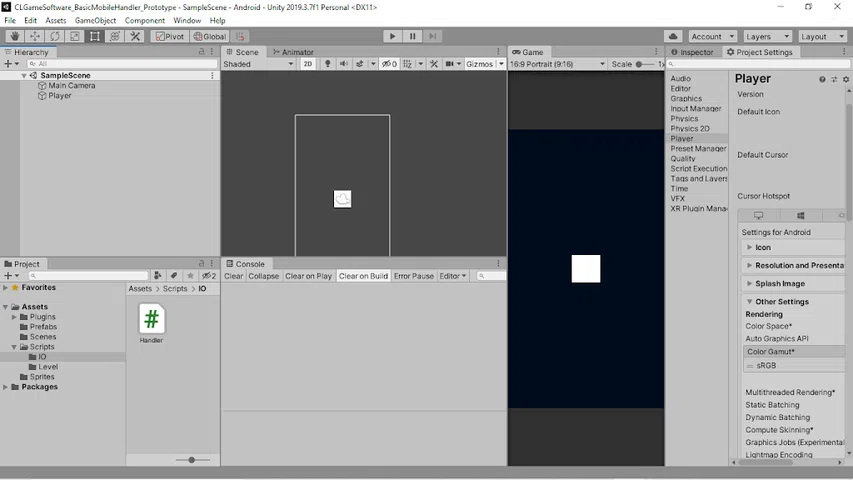Toggle Clear on Play in Console

tap(308, 276)
